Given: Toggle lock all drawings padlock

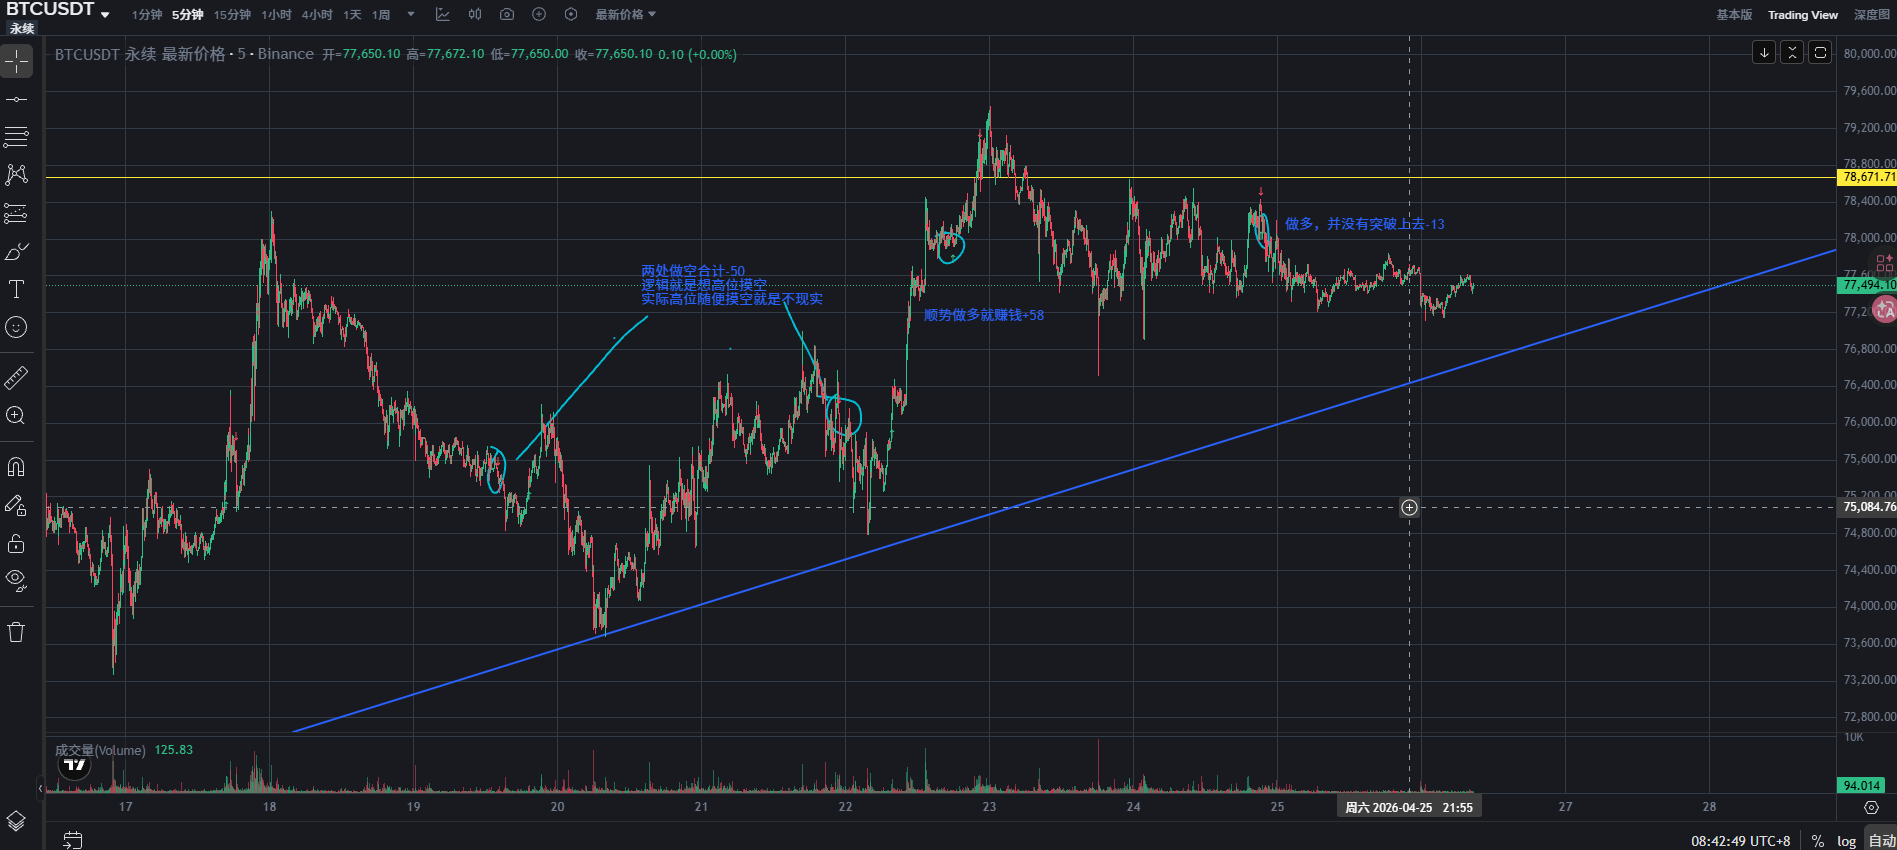Looking at the screenshot, I should coord(16,543).
